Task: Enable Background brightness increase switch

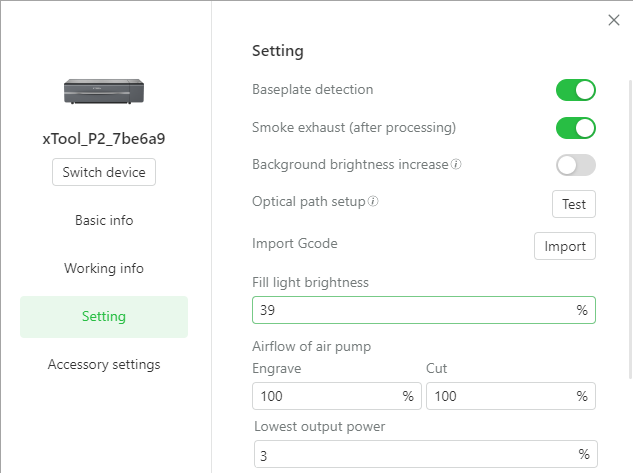Action: click(575, 165)
